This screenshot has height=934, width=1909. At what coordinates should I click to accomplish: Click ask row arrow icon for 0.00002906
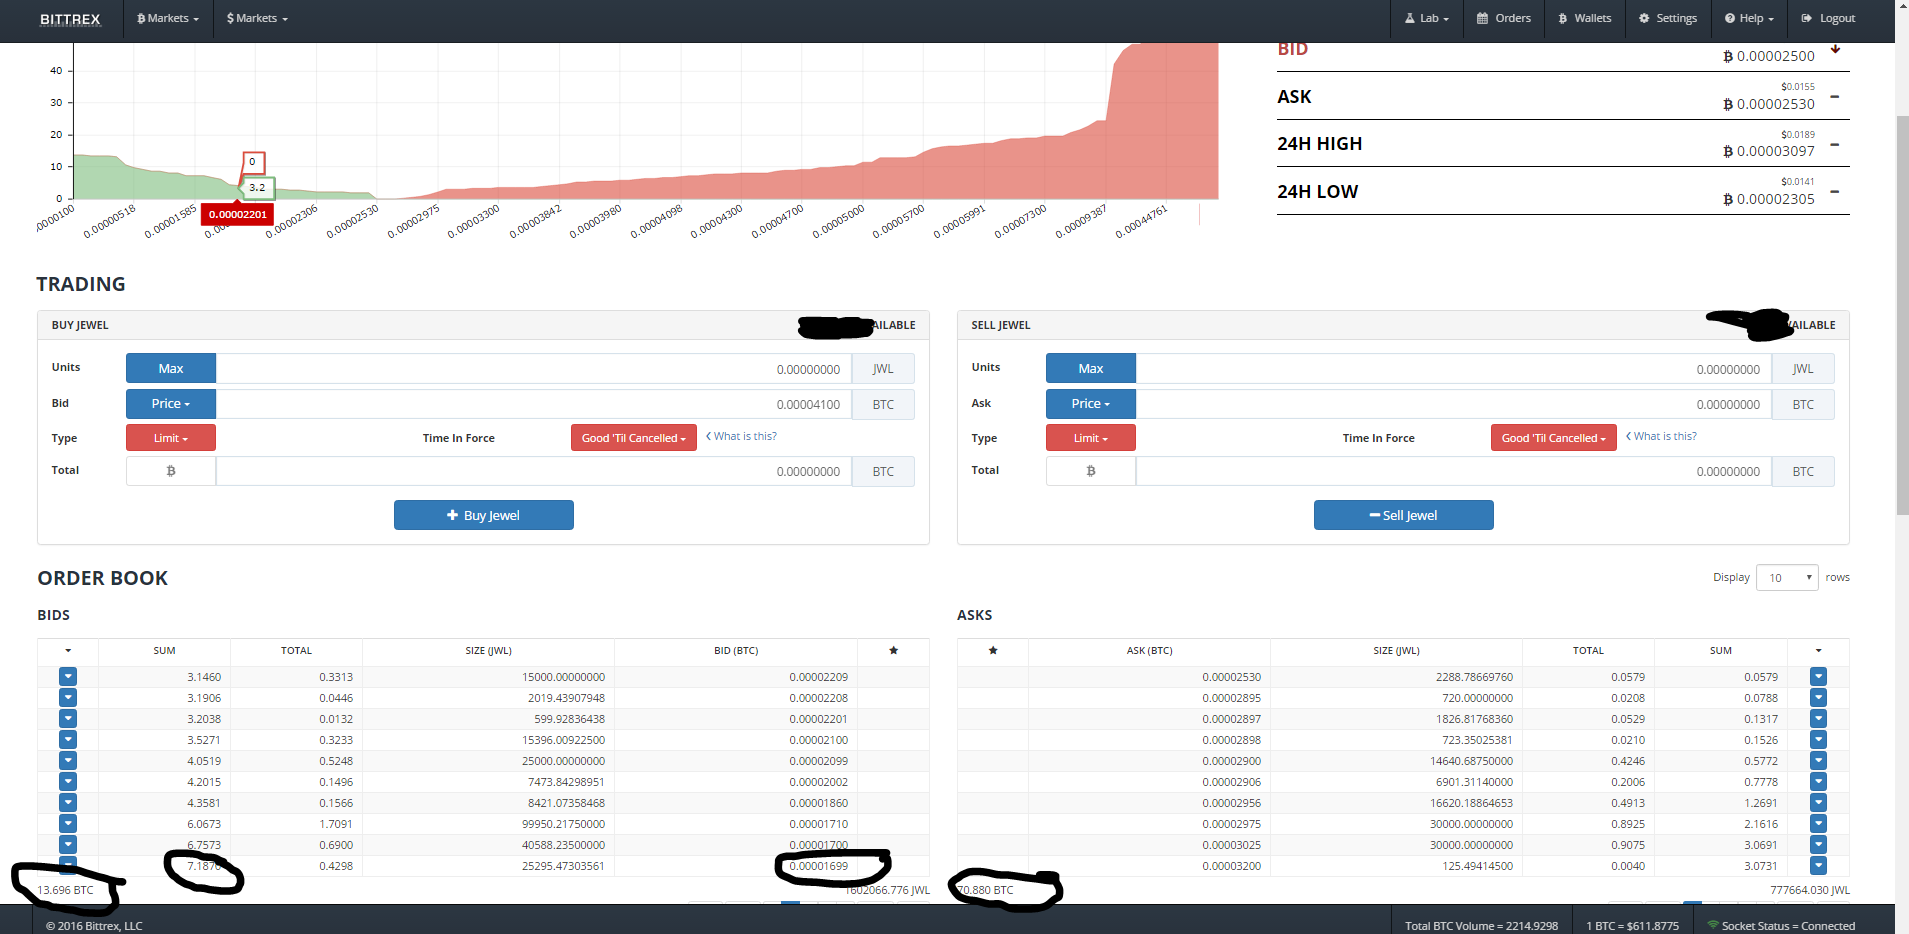[1818, 782]
